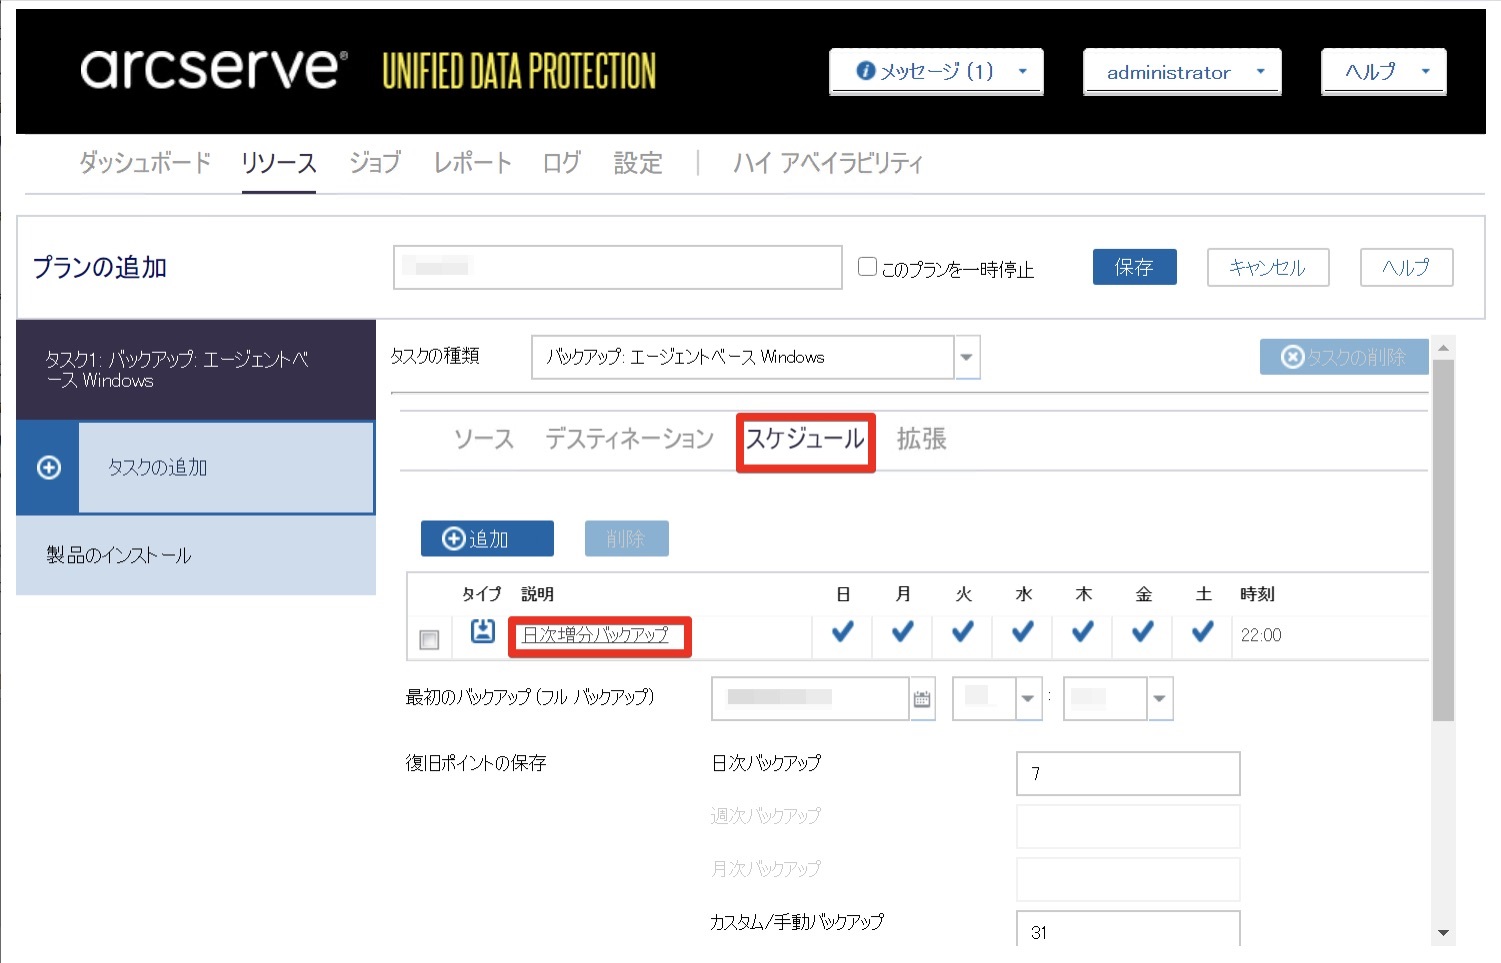1501x963 pixels.
Task: Toggle the Thursday (木) checkmark for daily backup
Action: pos(1083,631)
